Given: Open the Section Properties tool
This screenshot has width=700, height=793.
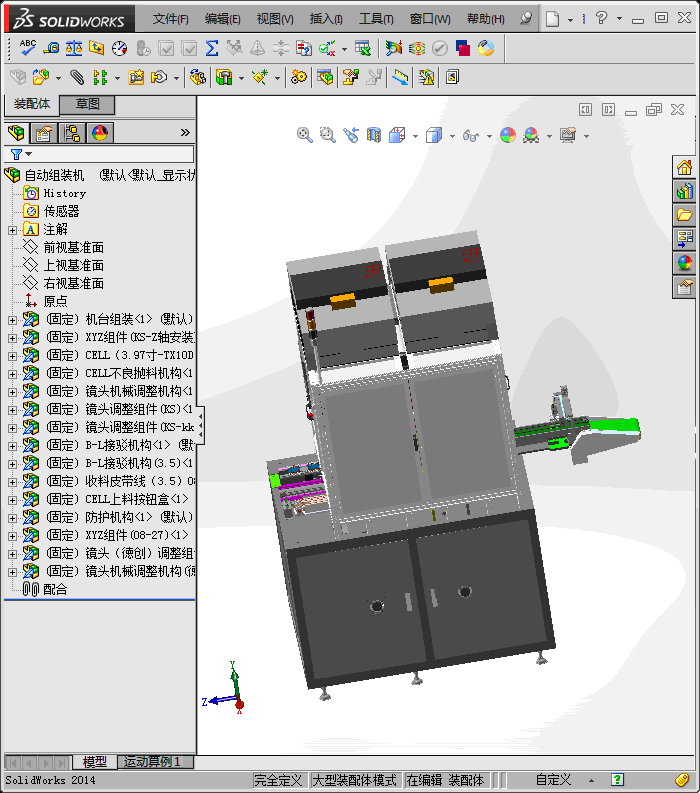Looking at the screenshot, I should pyautogui.click(x=97, y=48).
